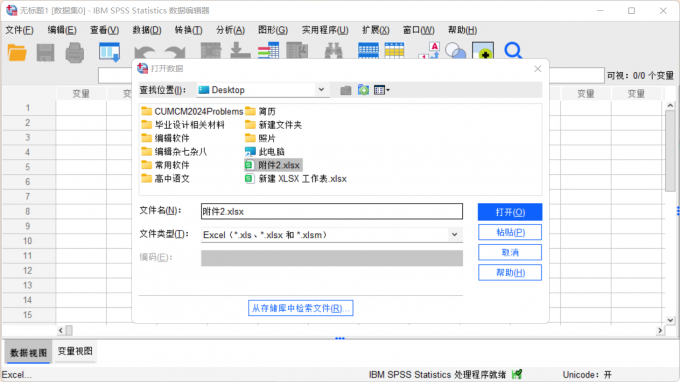Close the 打开数据 dialog
The height and width of the screenshot is (382, 680).
click(538, 69)
